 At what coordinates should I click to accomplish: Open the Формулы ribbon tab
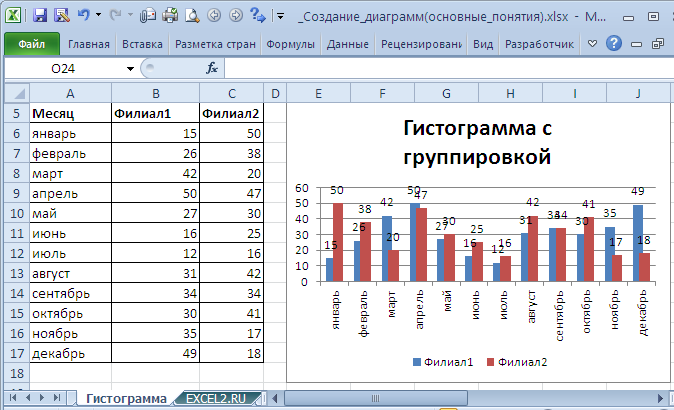coord(291,44)
